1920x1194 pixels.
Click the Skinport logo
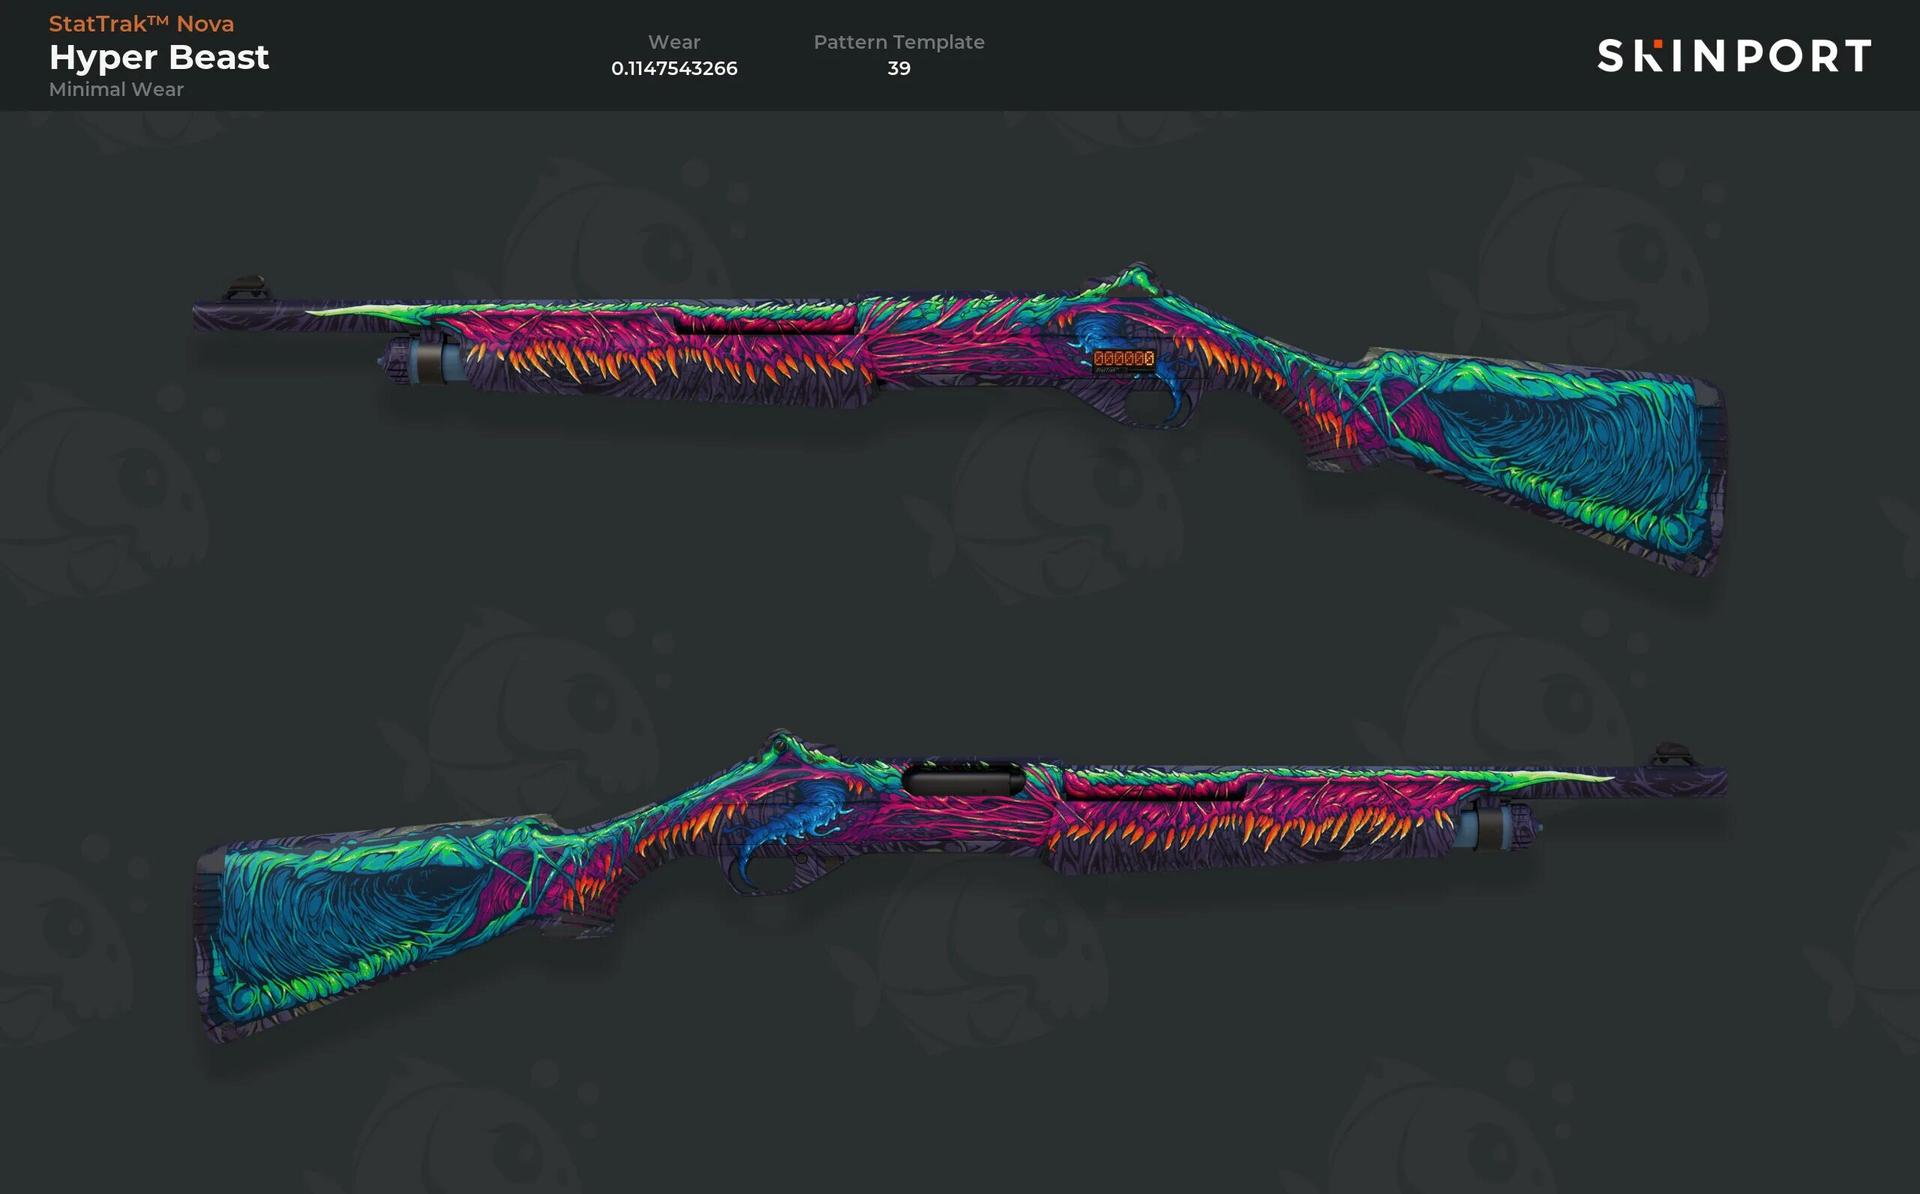pos(1733,56)
